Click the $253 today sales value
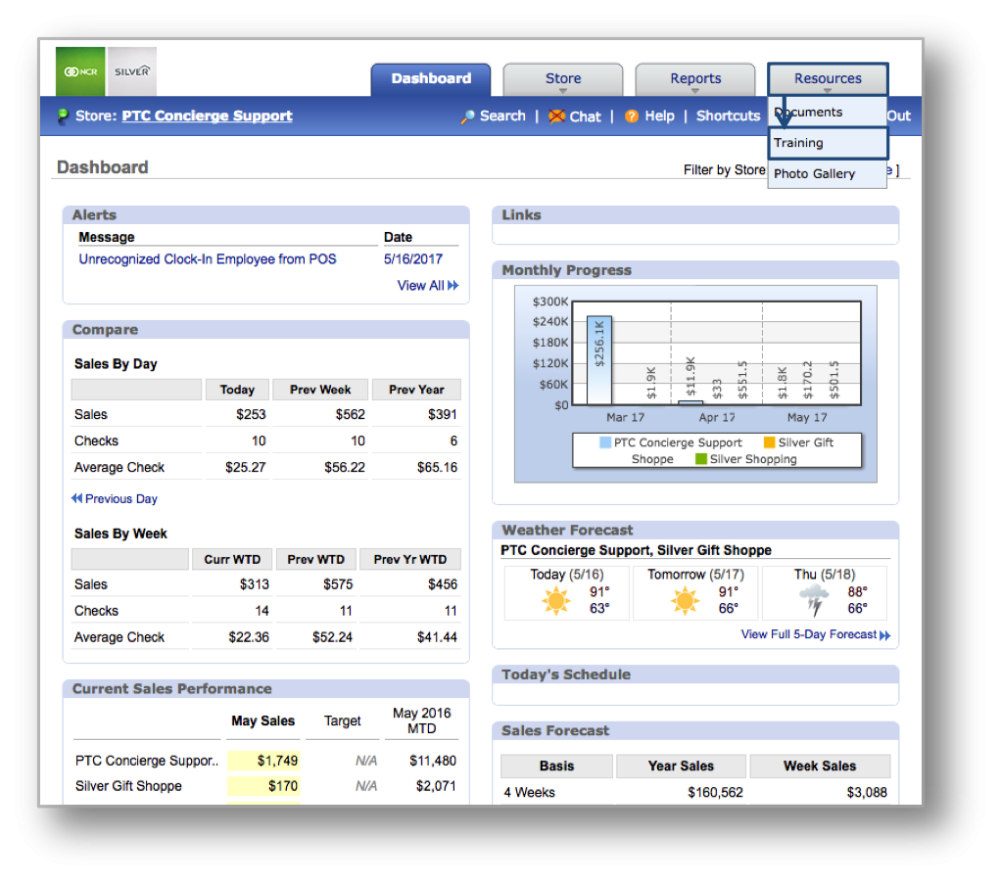Viewport: 1000px width, 882px height. (251, 415)
